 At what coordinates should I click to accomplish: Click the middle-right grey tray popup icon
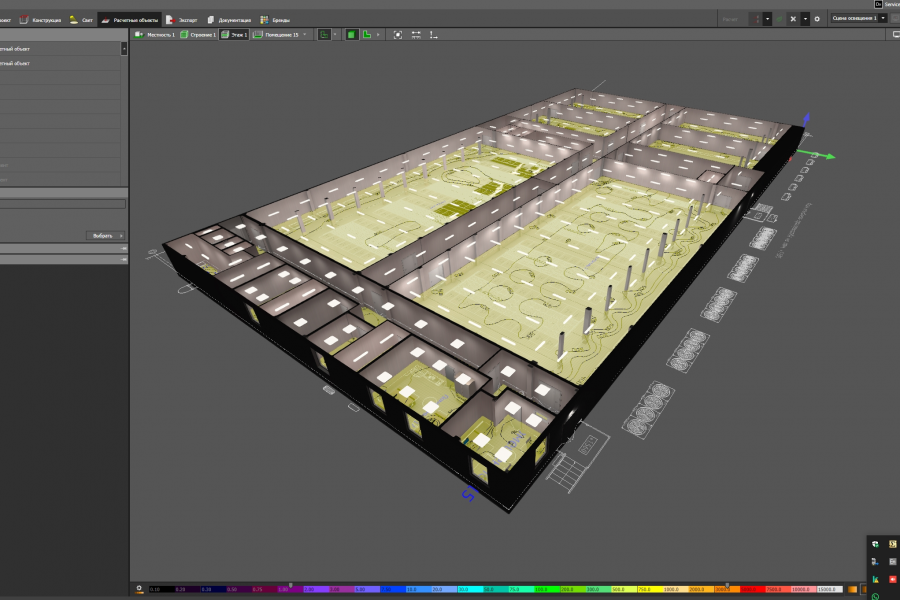point(893,562)
